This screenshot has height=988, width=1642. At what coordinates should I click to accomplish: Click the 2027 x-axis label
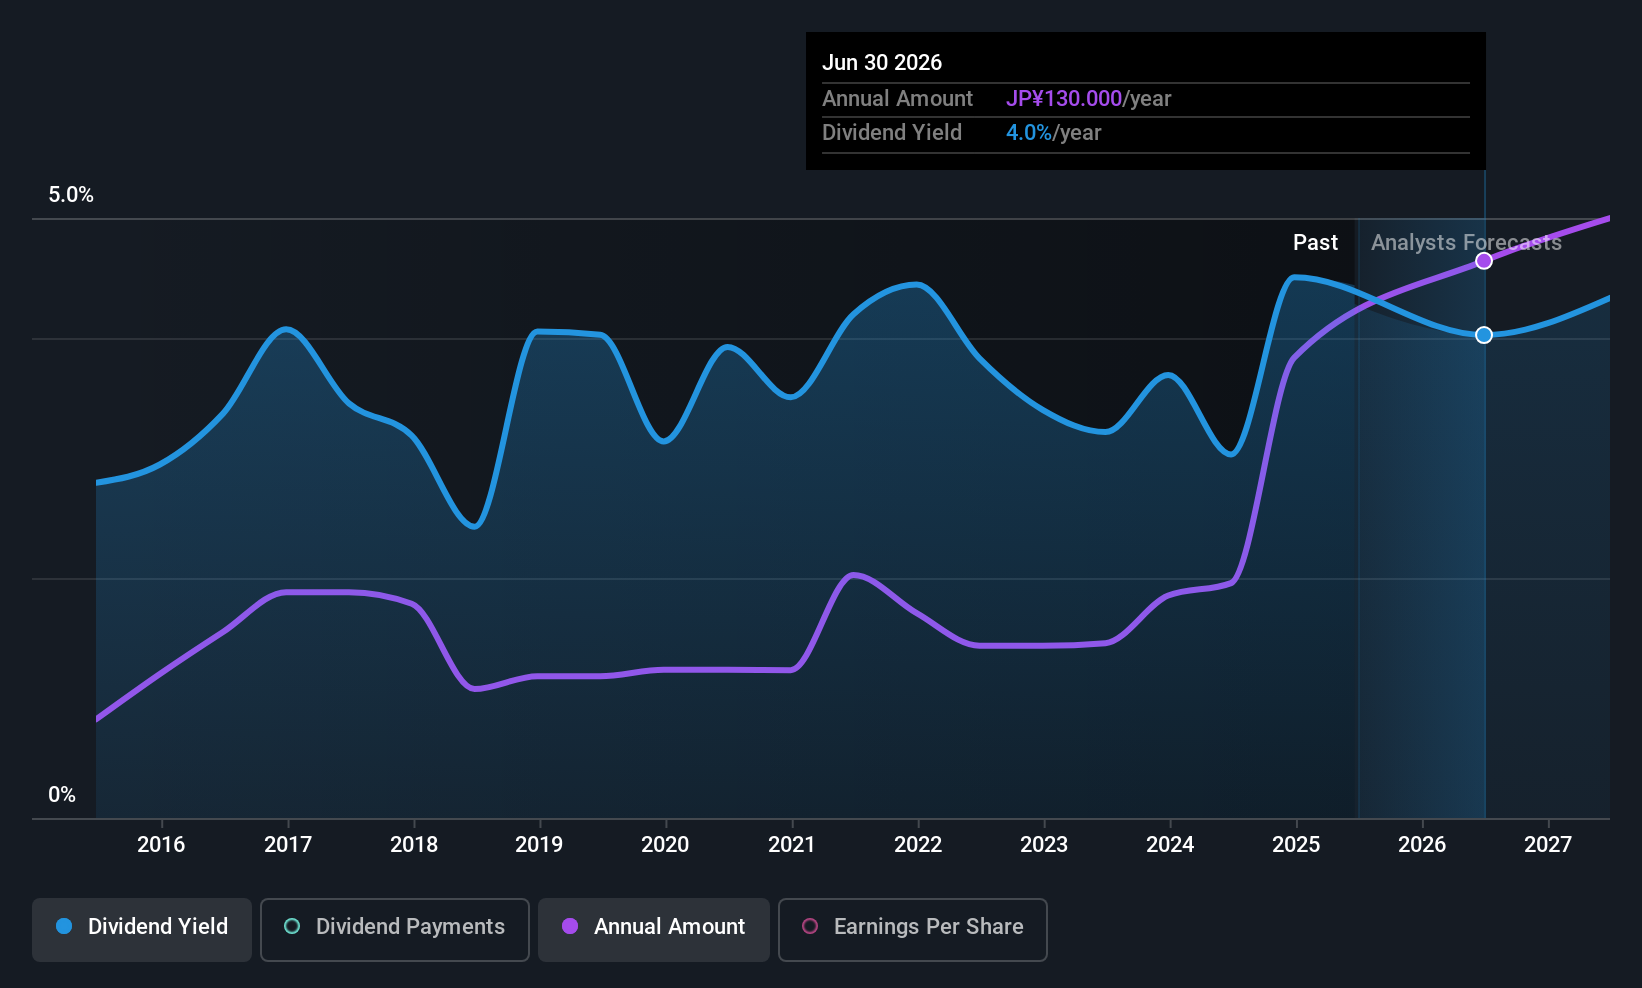tap(1548, 844)
